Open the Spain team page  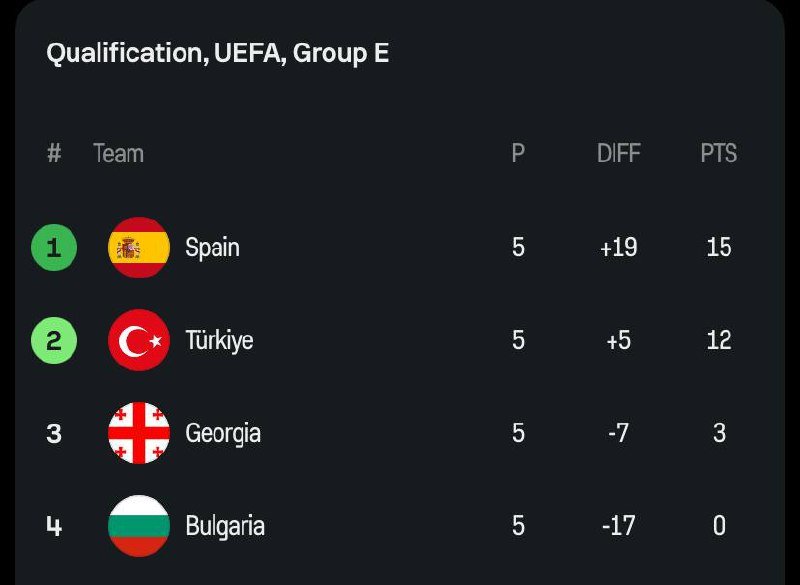click(x=212, y=247)
